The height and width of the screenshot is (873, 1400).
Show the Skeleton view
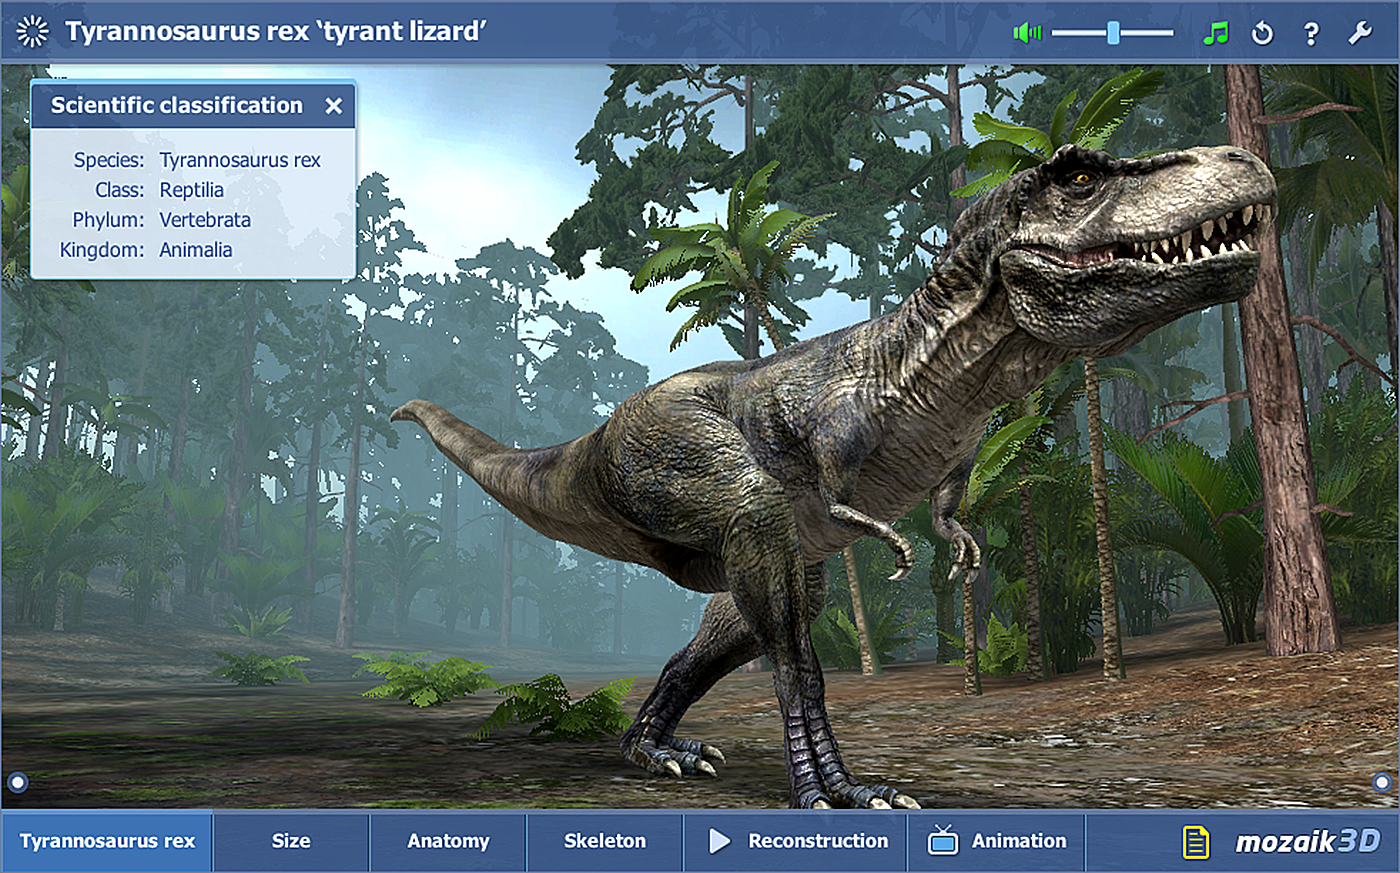click(x=605, y=841)
